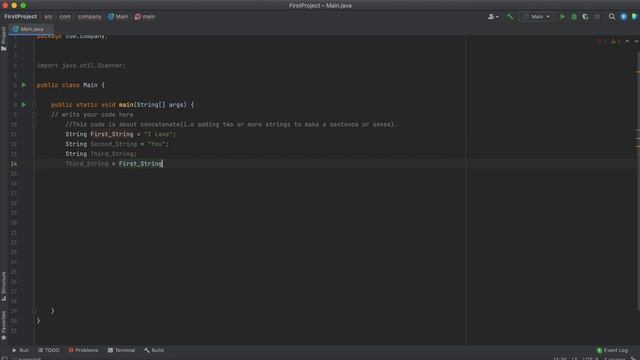Click the LF line separator in status bar
640x360 pixels.
coord(574,358)
